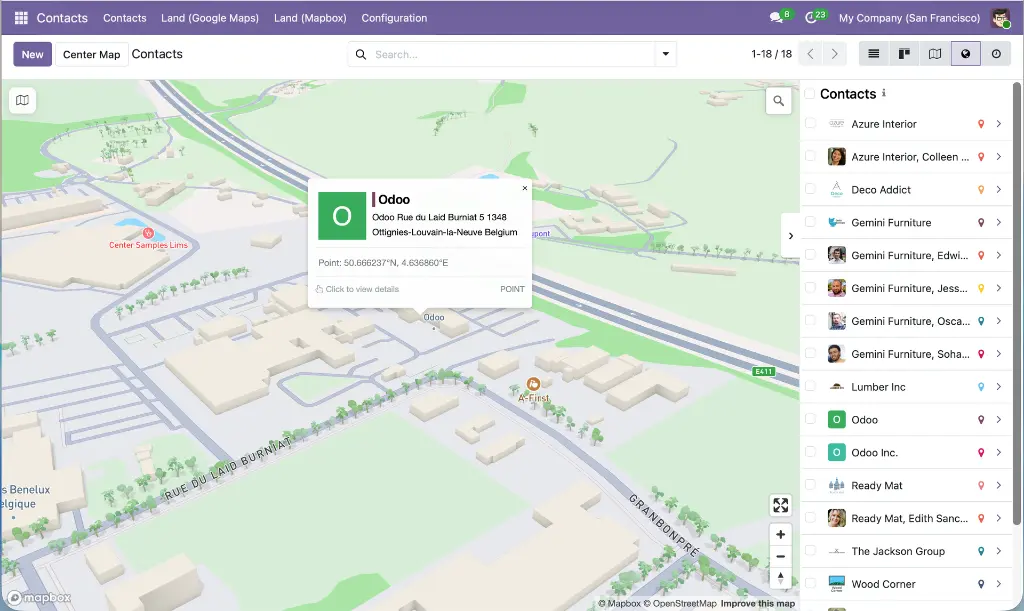The width and height of the screenshot is (1024, 611).
Task: Close the Odoo map popup
Action: 524,188
